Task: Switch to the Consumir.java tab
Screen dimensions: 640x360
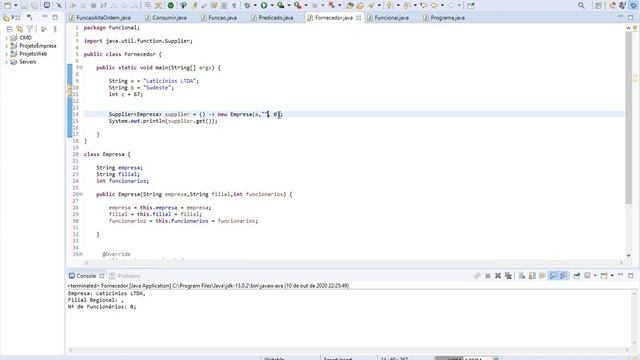Action: [166, 18]
